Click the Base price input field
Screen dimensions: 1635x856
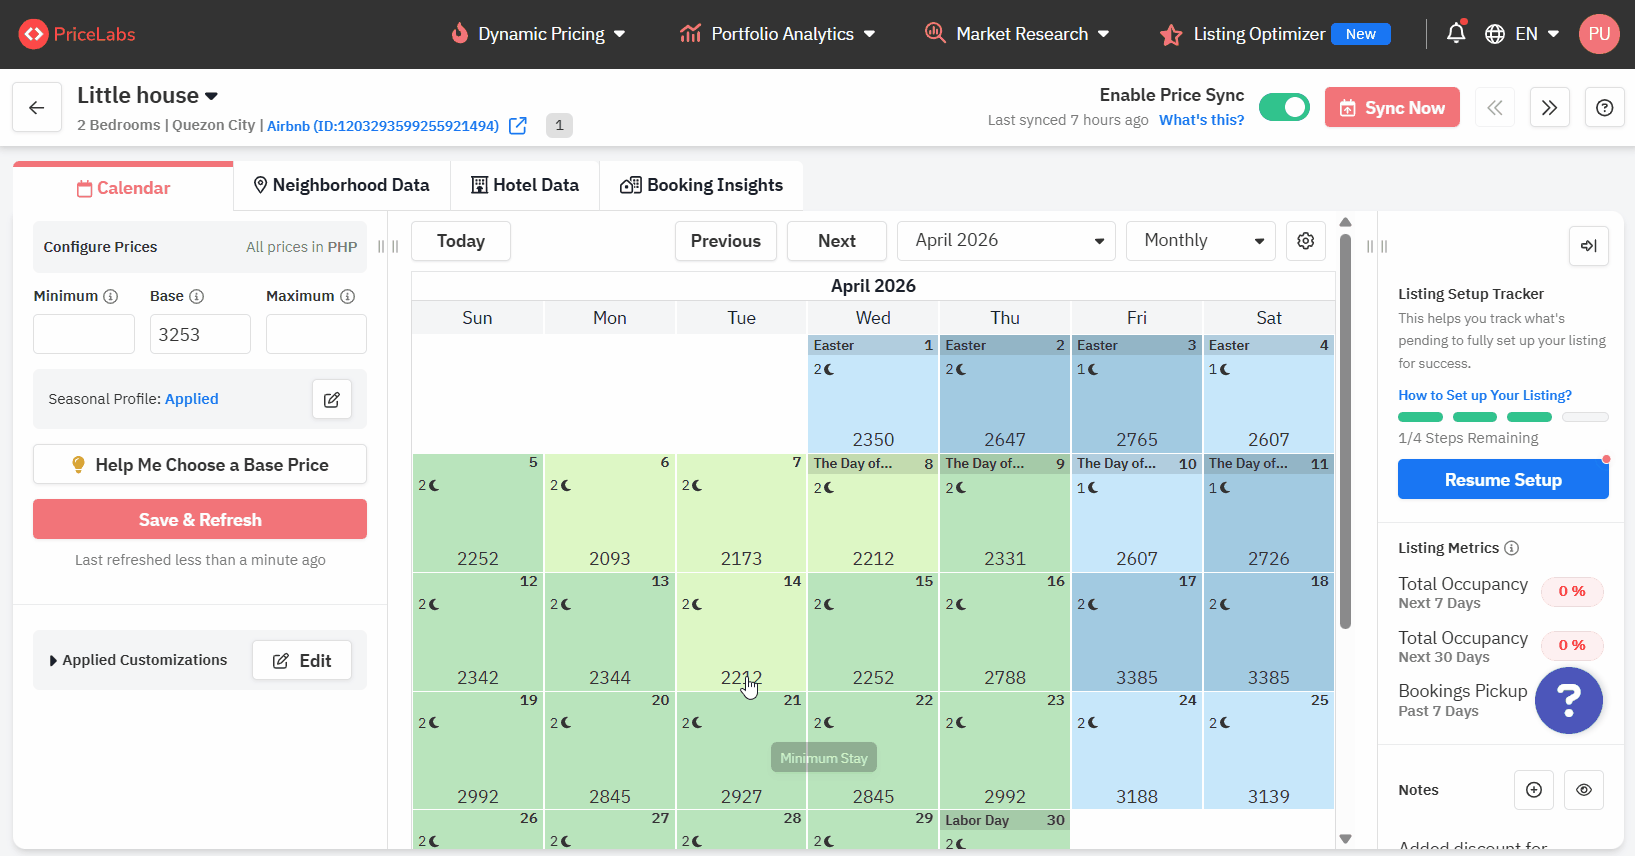(x=200, y=335)
